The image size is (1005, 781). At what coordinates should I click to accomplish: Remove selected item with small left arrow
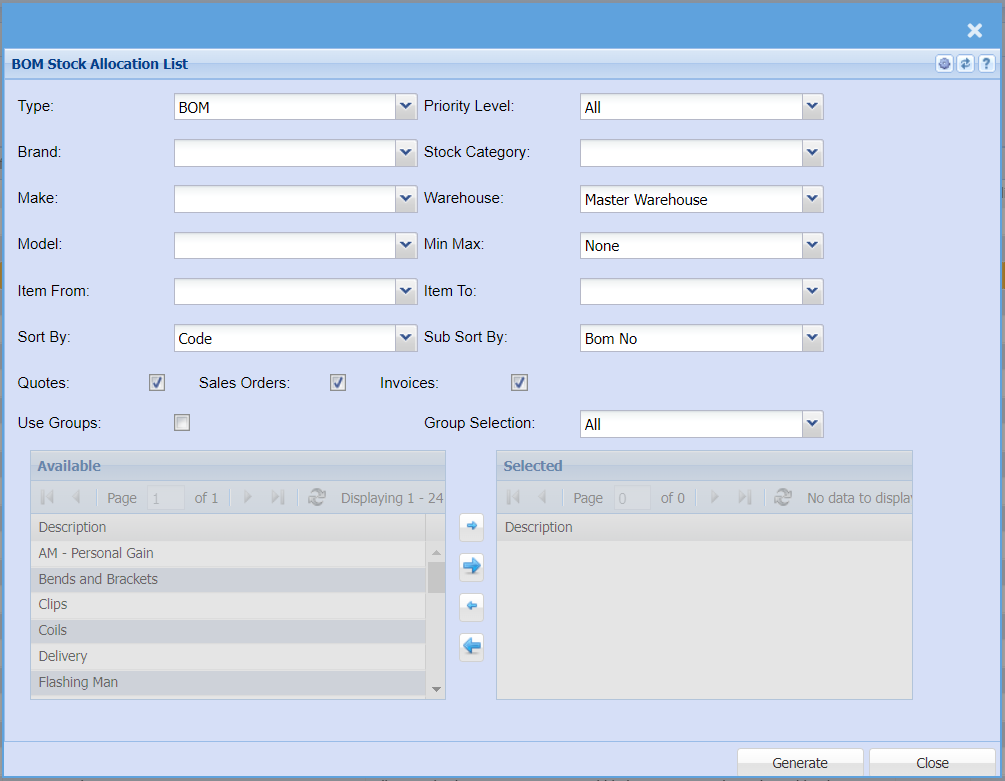coord(471,606)
